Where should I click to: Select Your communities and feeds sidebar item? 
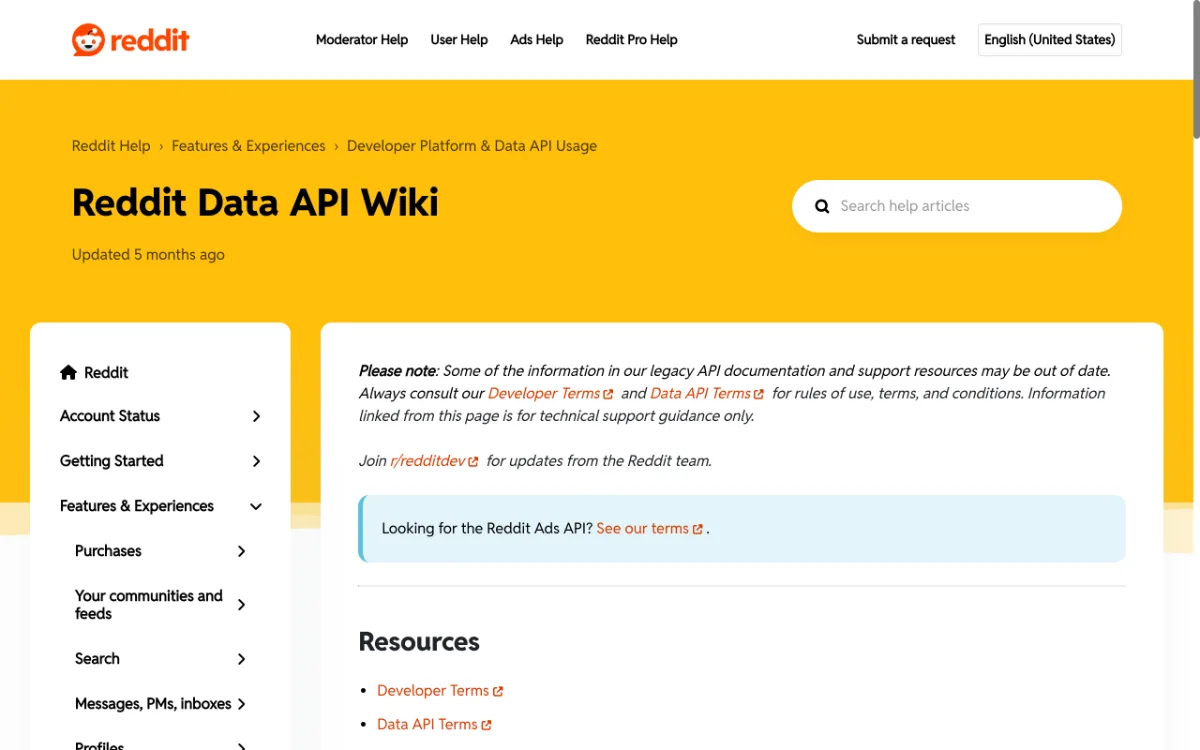coord(149,604)
